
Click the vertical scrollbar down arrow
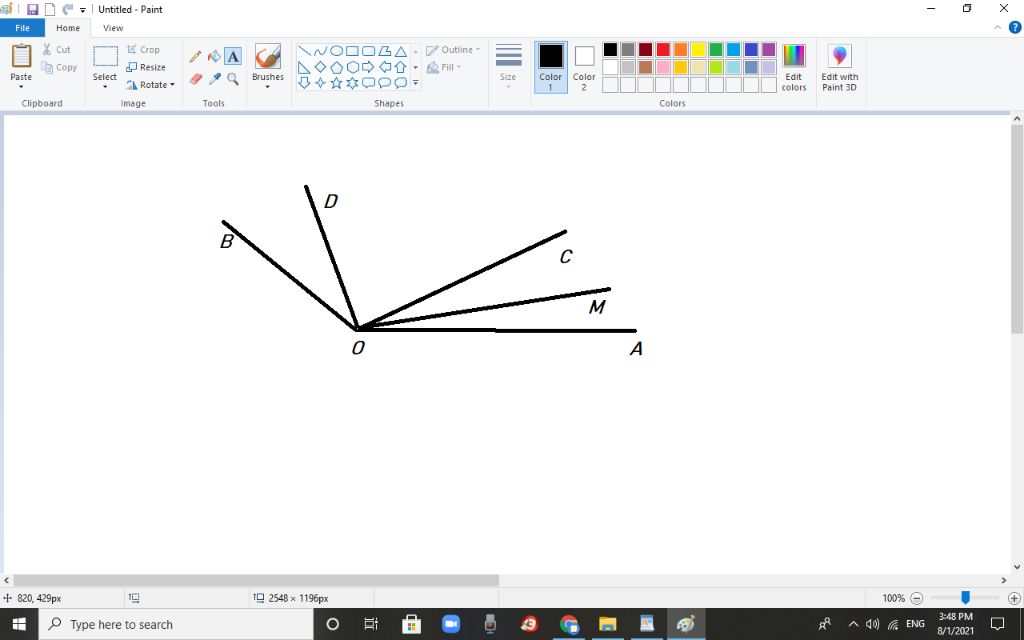tap(1017, 567)
